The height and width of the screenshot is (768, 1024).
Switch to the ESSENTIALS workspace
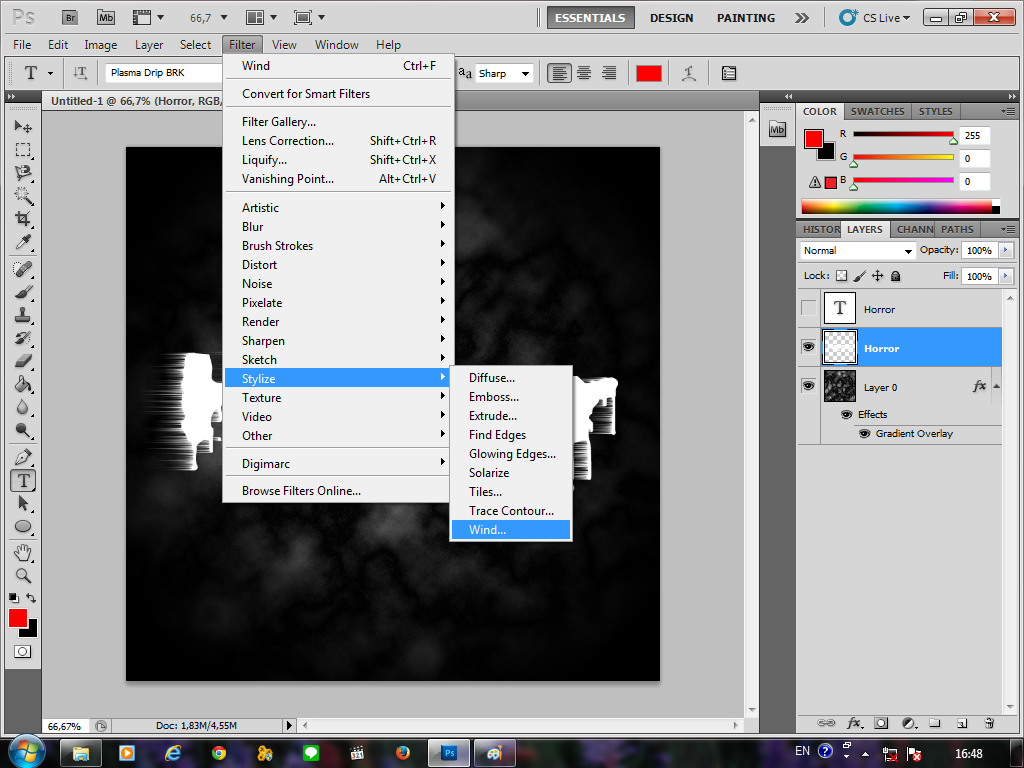(590, 18)
